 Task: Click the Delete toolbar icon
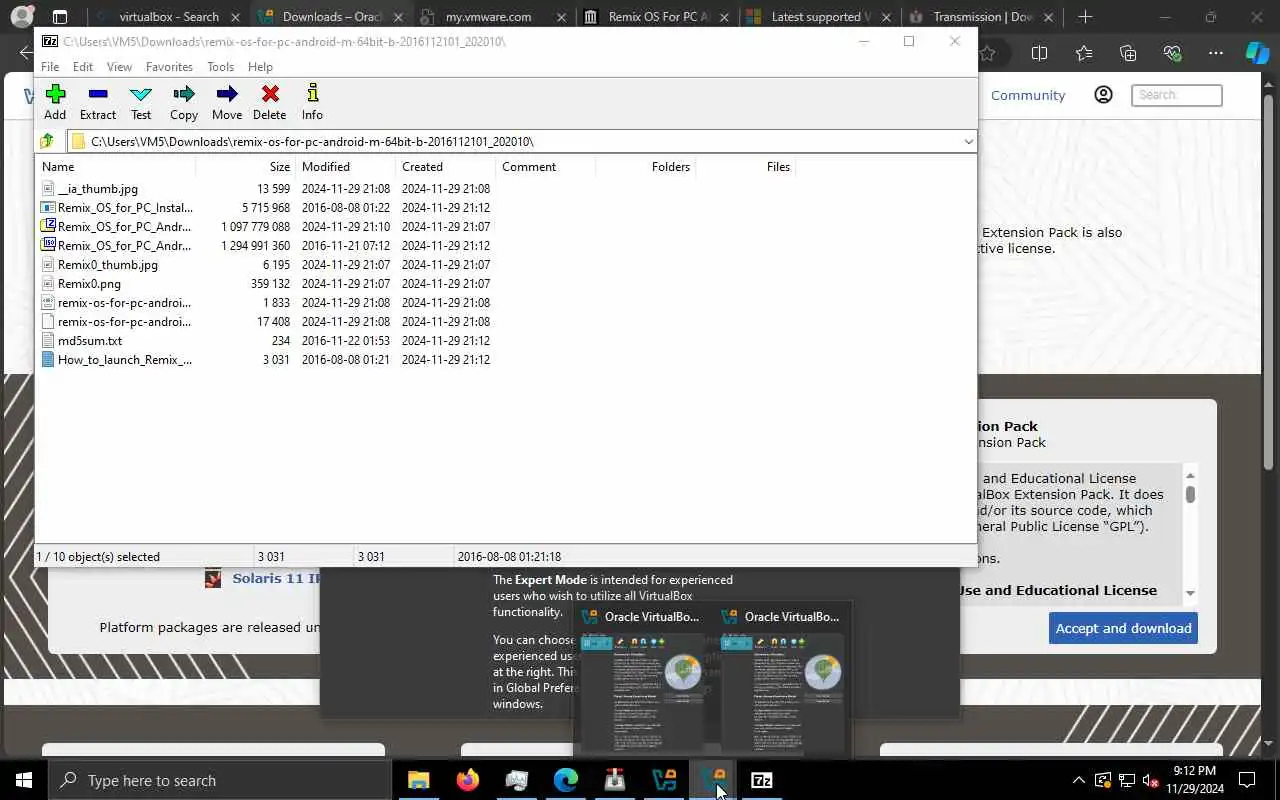tap(270, 102)
